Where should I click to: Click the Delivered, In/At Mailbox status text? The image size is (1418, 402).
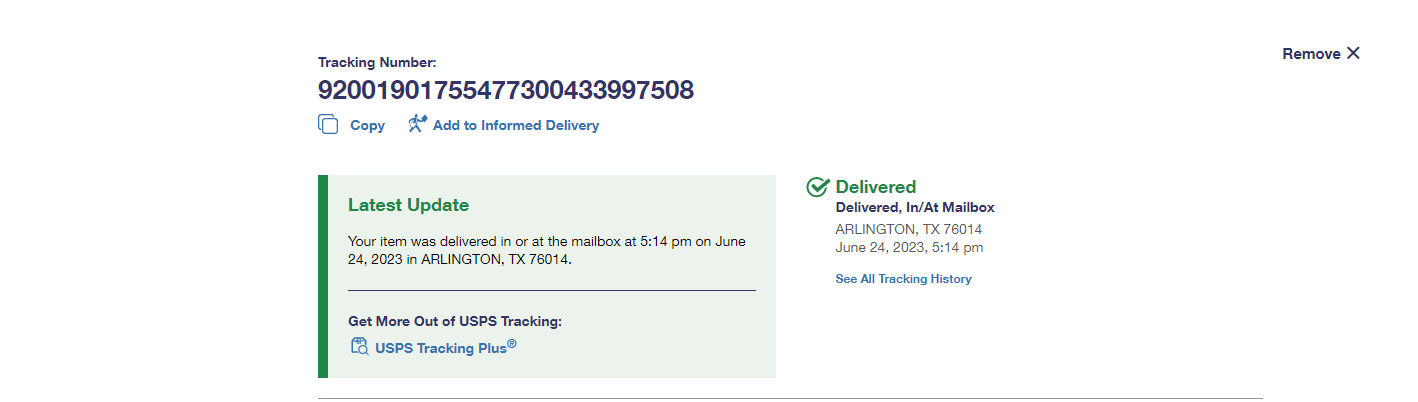[914, 208]
